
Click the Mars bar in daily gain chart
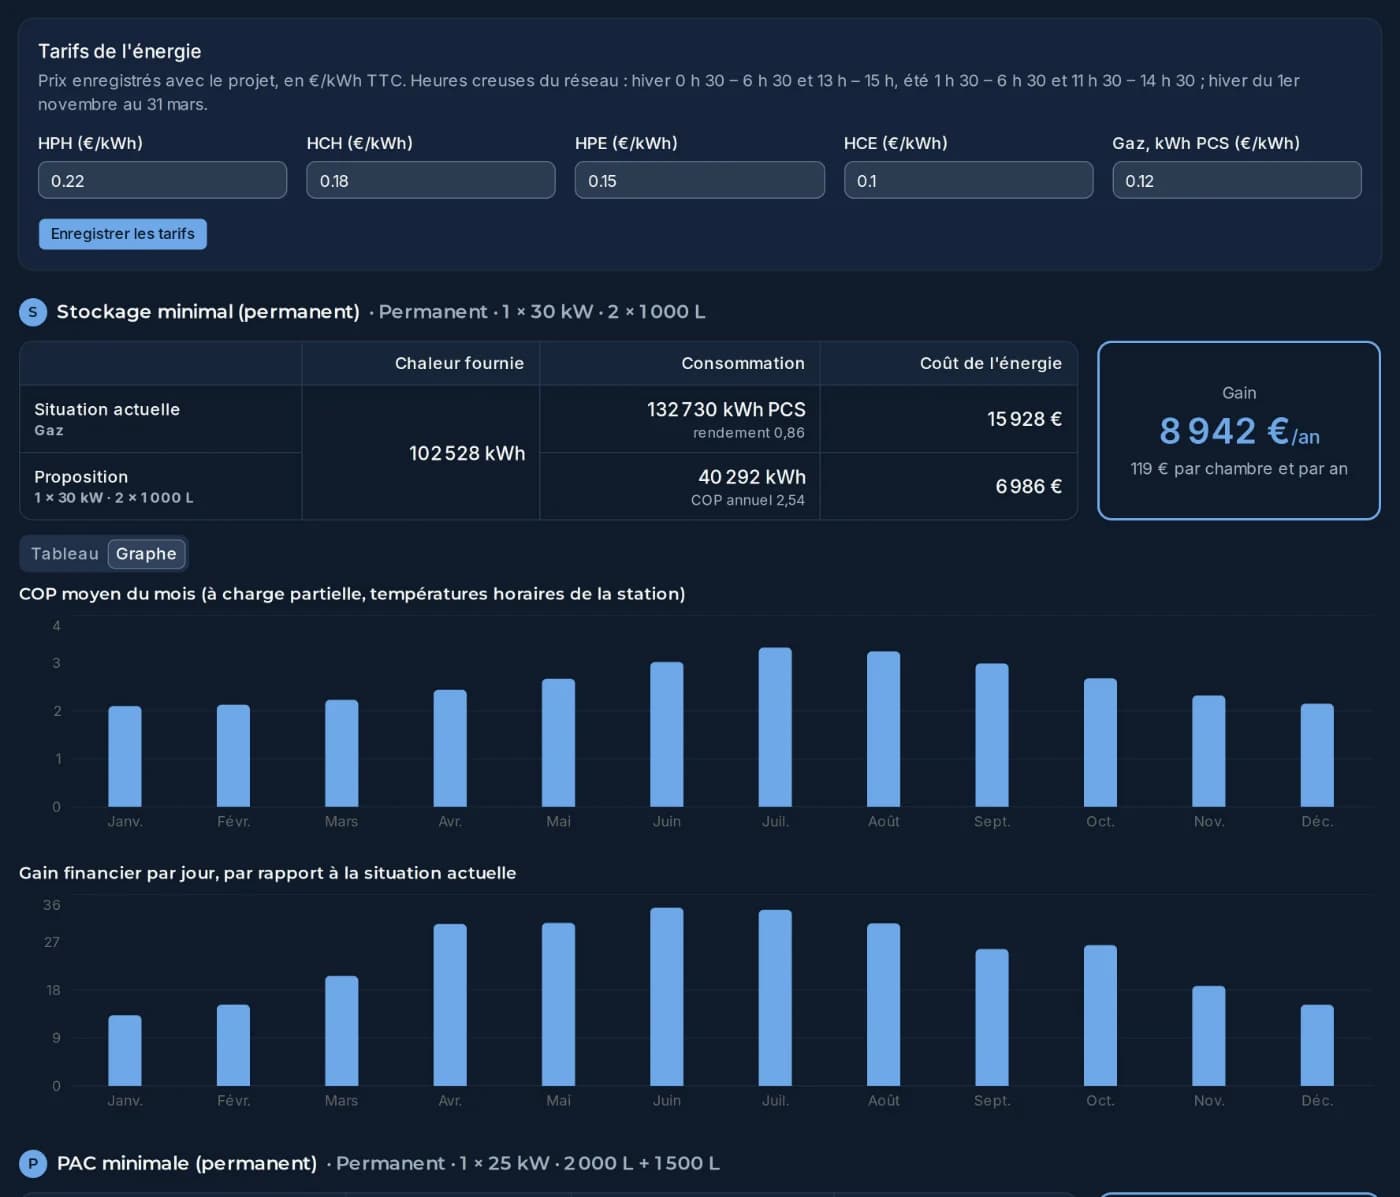click(x=341, y=1031)
